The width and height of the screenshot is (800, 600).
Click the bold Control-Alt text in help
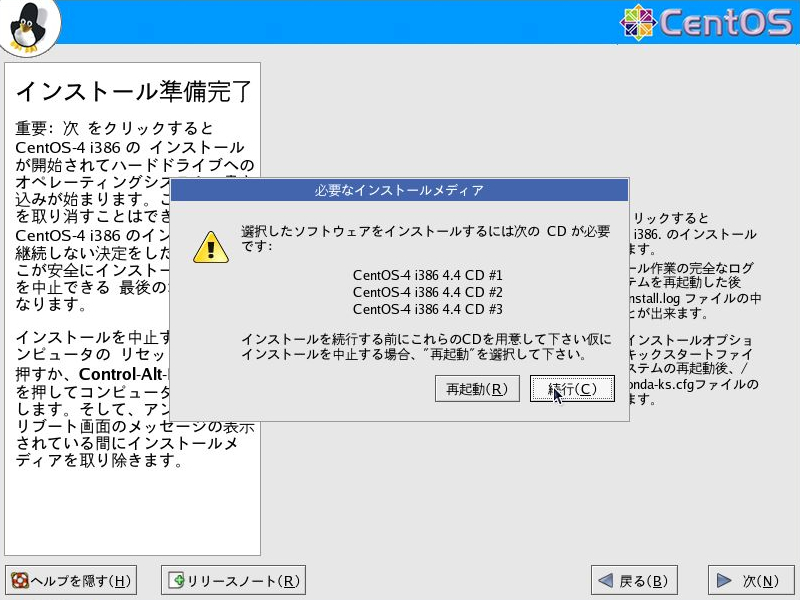coord(120,374)
